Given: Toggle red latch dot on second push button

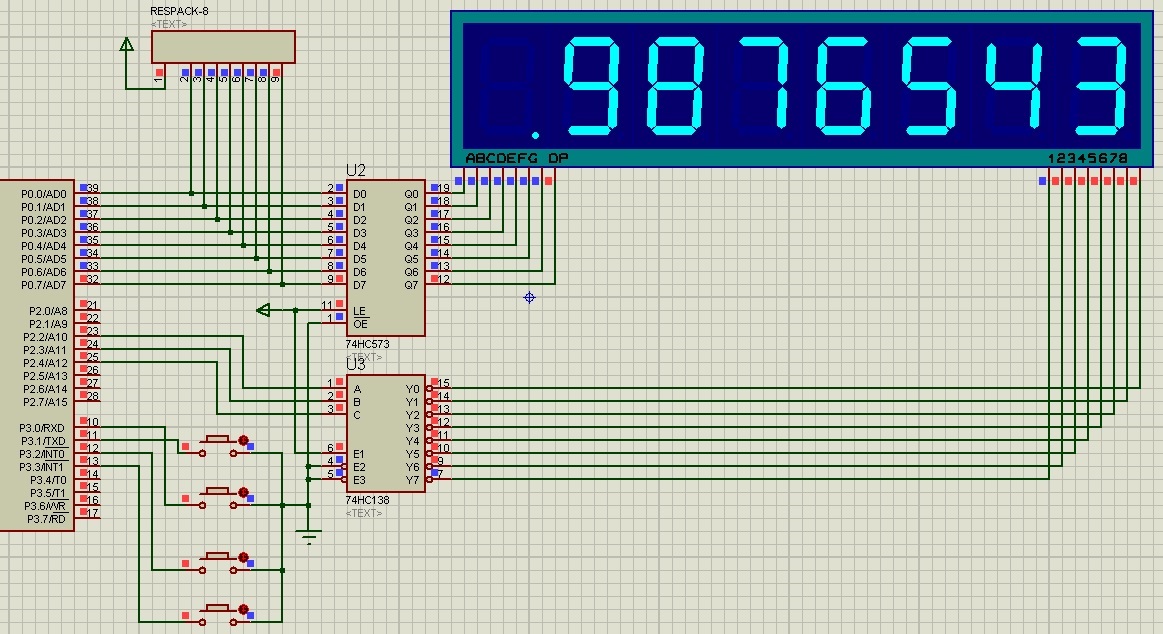Looking at the screenshot, I should point(243,492).
